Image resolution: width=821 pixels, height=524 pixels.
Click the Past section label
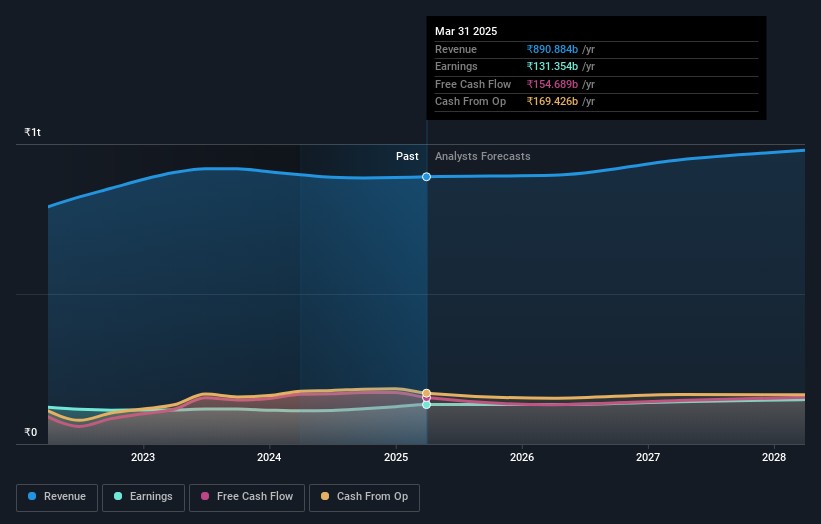click(x=407, y=156)
